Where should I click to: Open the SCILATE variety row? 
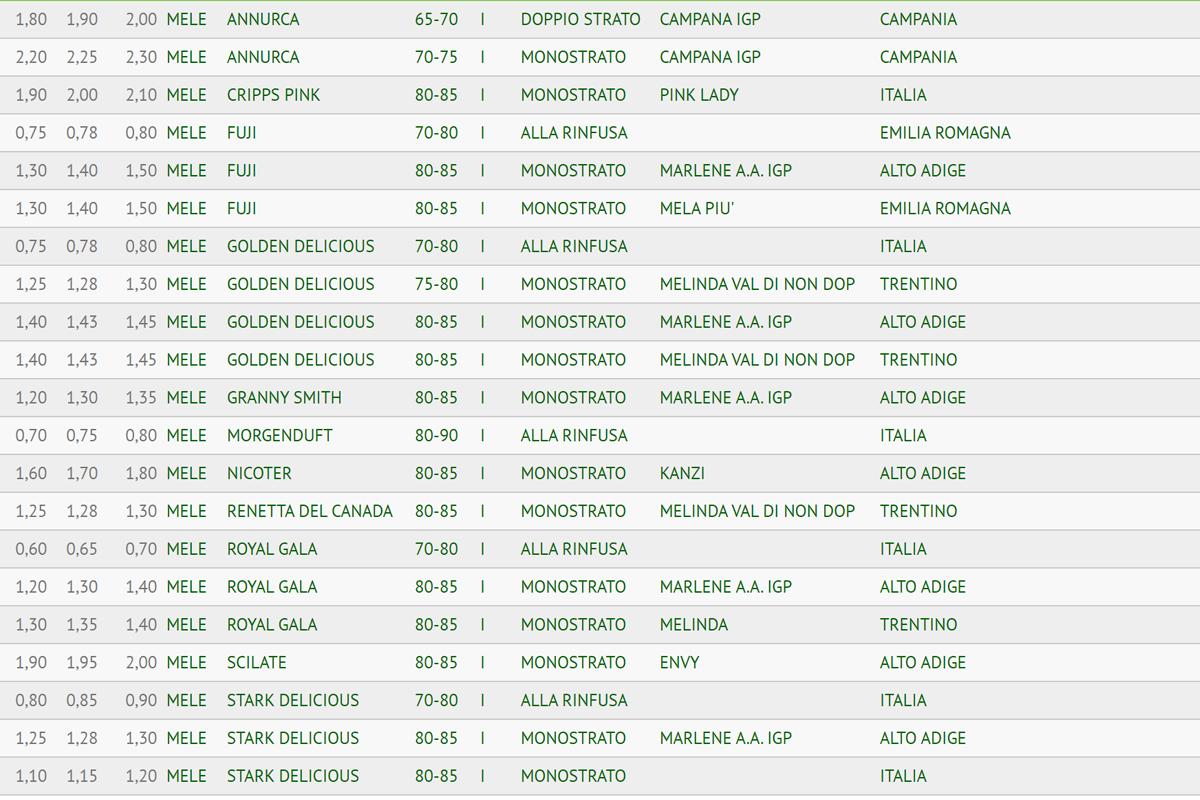tap(256, 662)
